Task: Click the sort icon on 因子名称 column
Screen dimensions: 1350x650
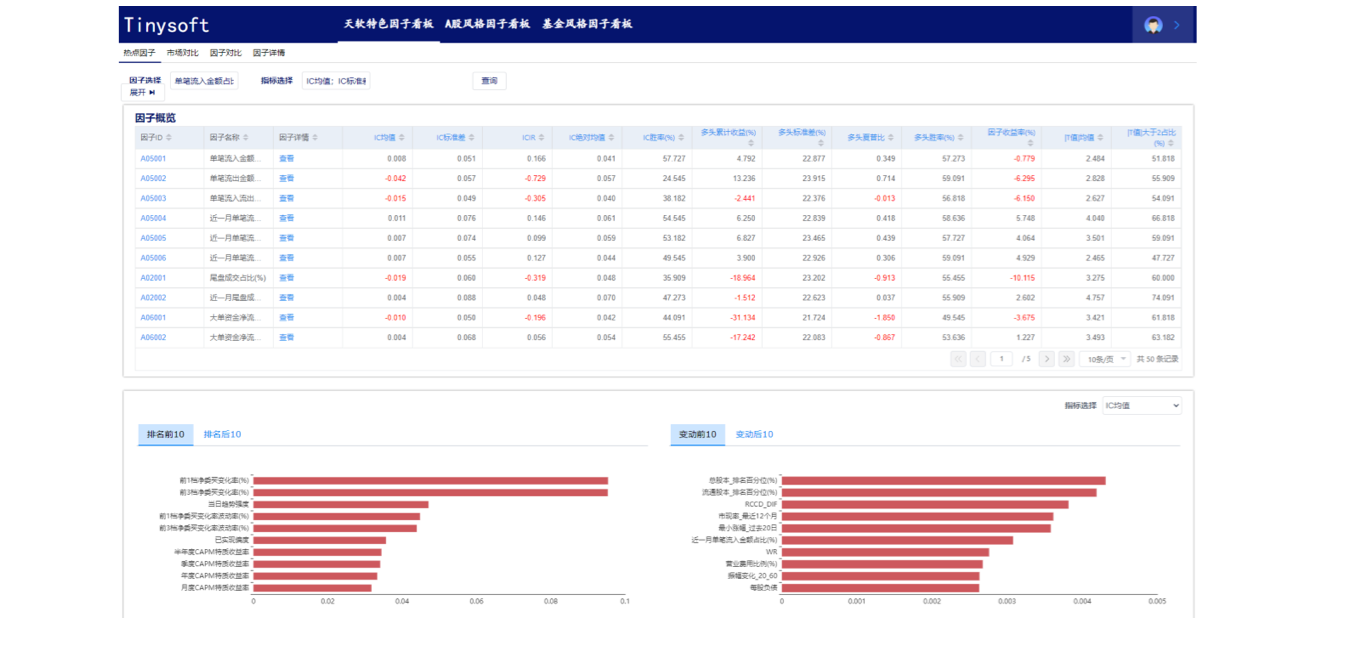Action: click(246, 138)
